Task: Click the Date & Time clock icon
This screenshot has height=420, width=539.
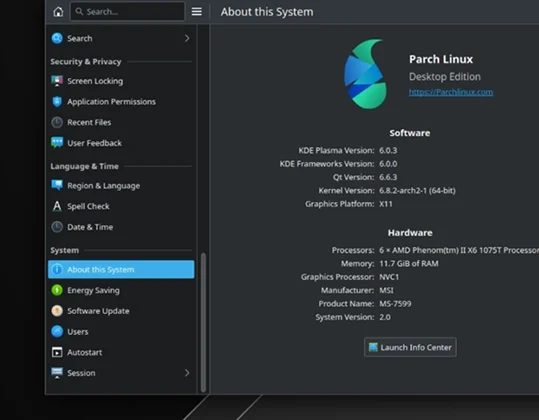Action: [x=57, y=227]
